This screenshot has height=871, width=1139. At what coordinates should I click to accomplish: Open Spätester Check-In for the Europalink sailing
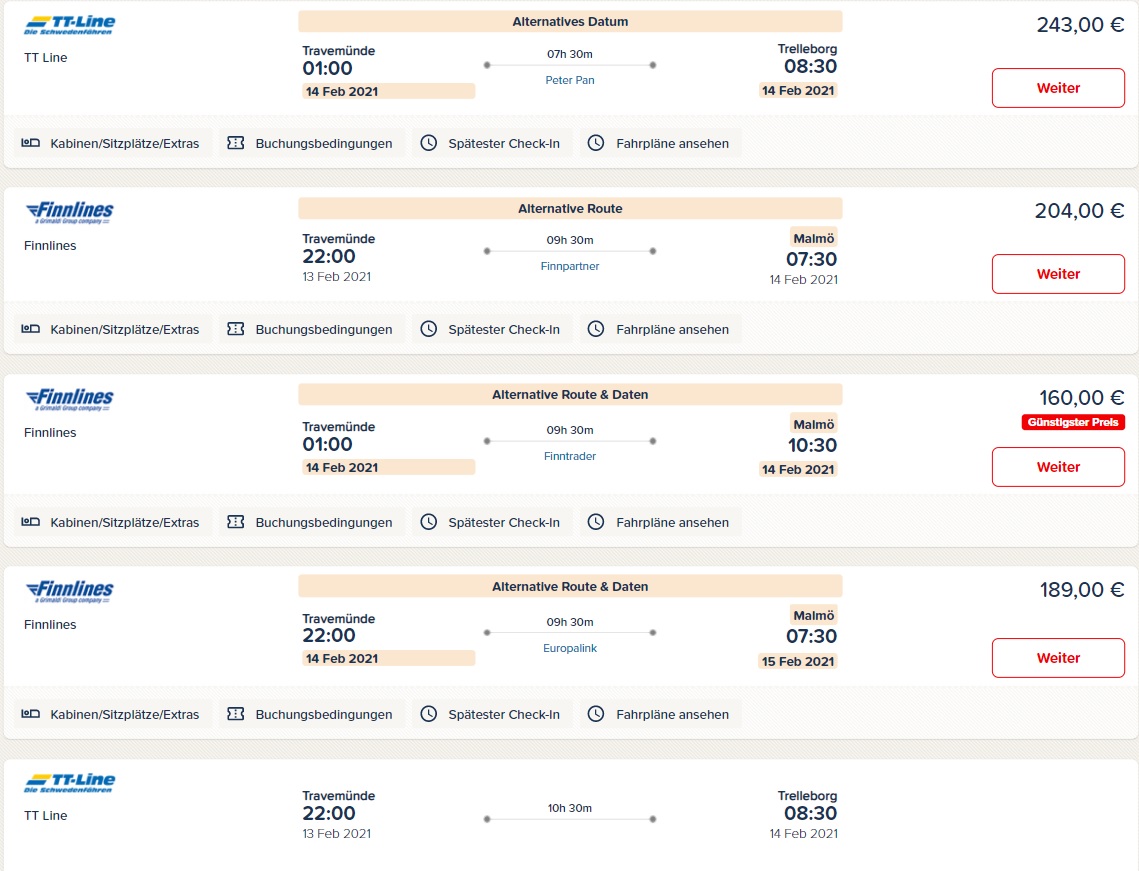point(491,714)
